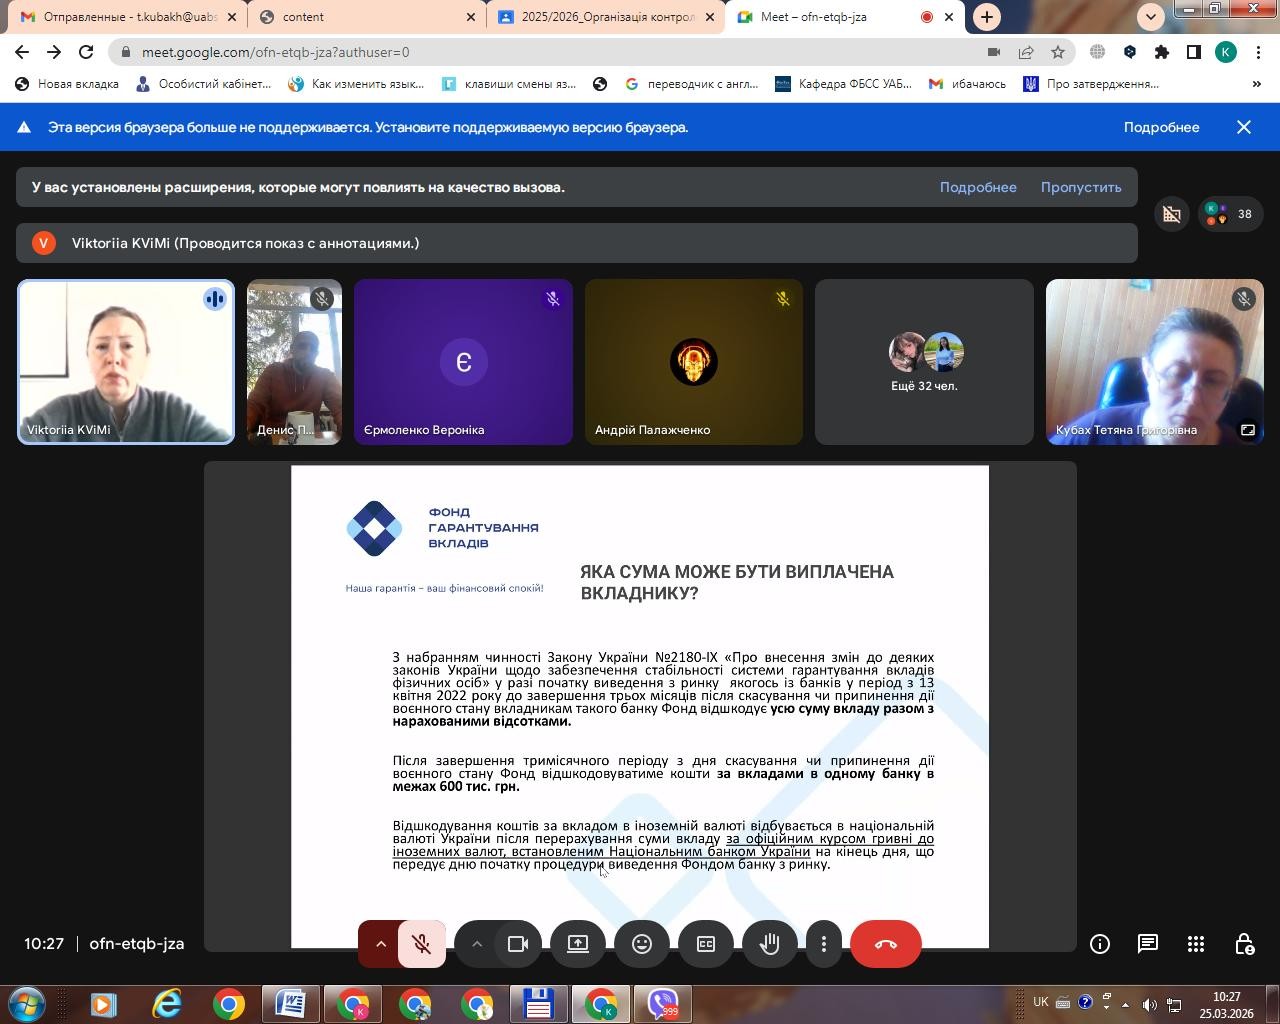Click the Present screen button
This screenshot has width=1280, height=1024.
pyautogui.click(x=578, y=944)
